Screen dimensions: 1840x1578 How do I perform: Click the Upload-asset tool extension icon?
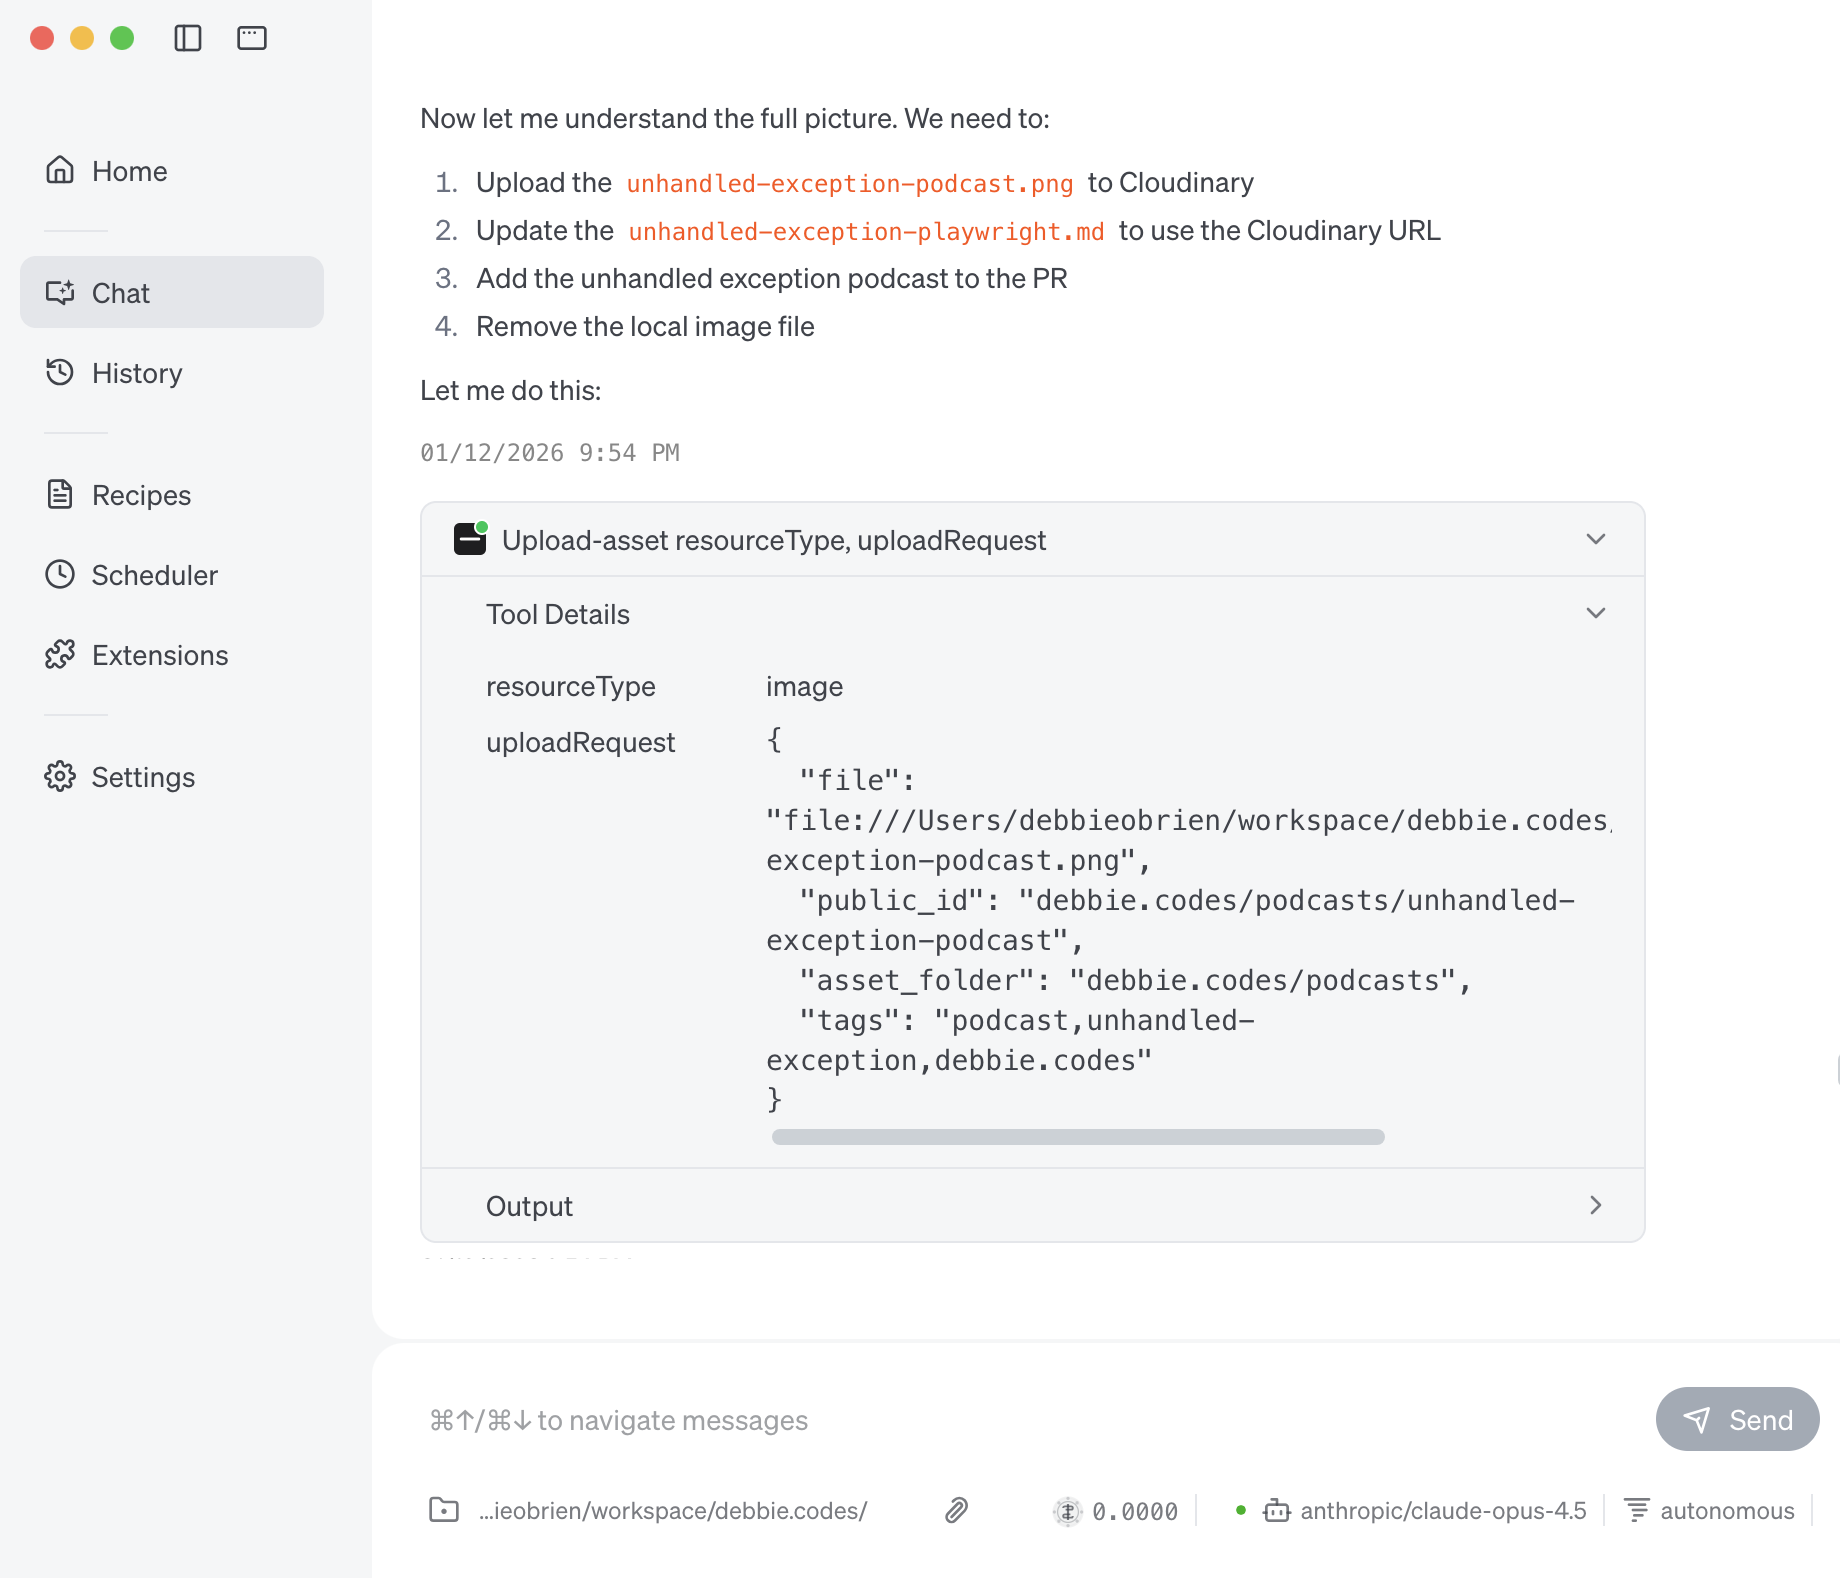pos(470,539)
